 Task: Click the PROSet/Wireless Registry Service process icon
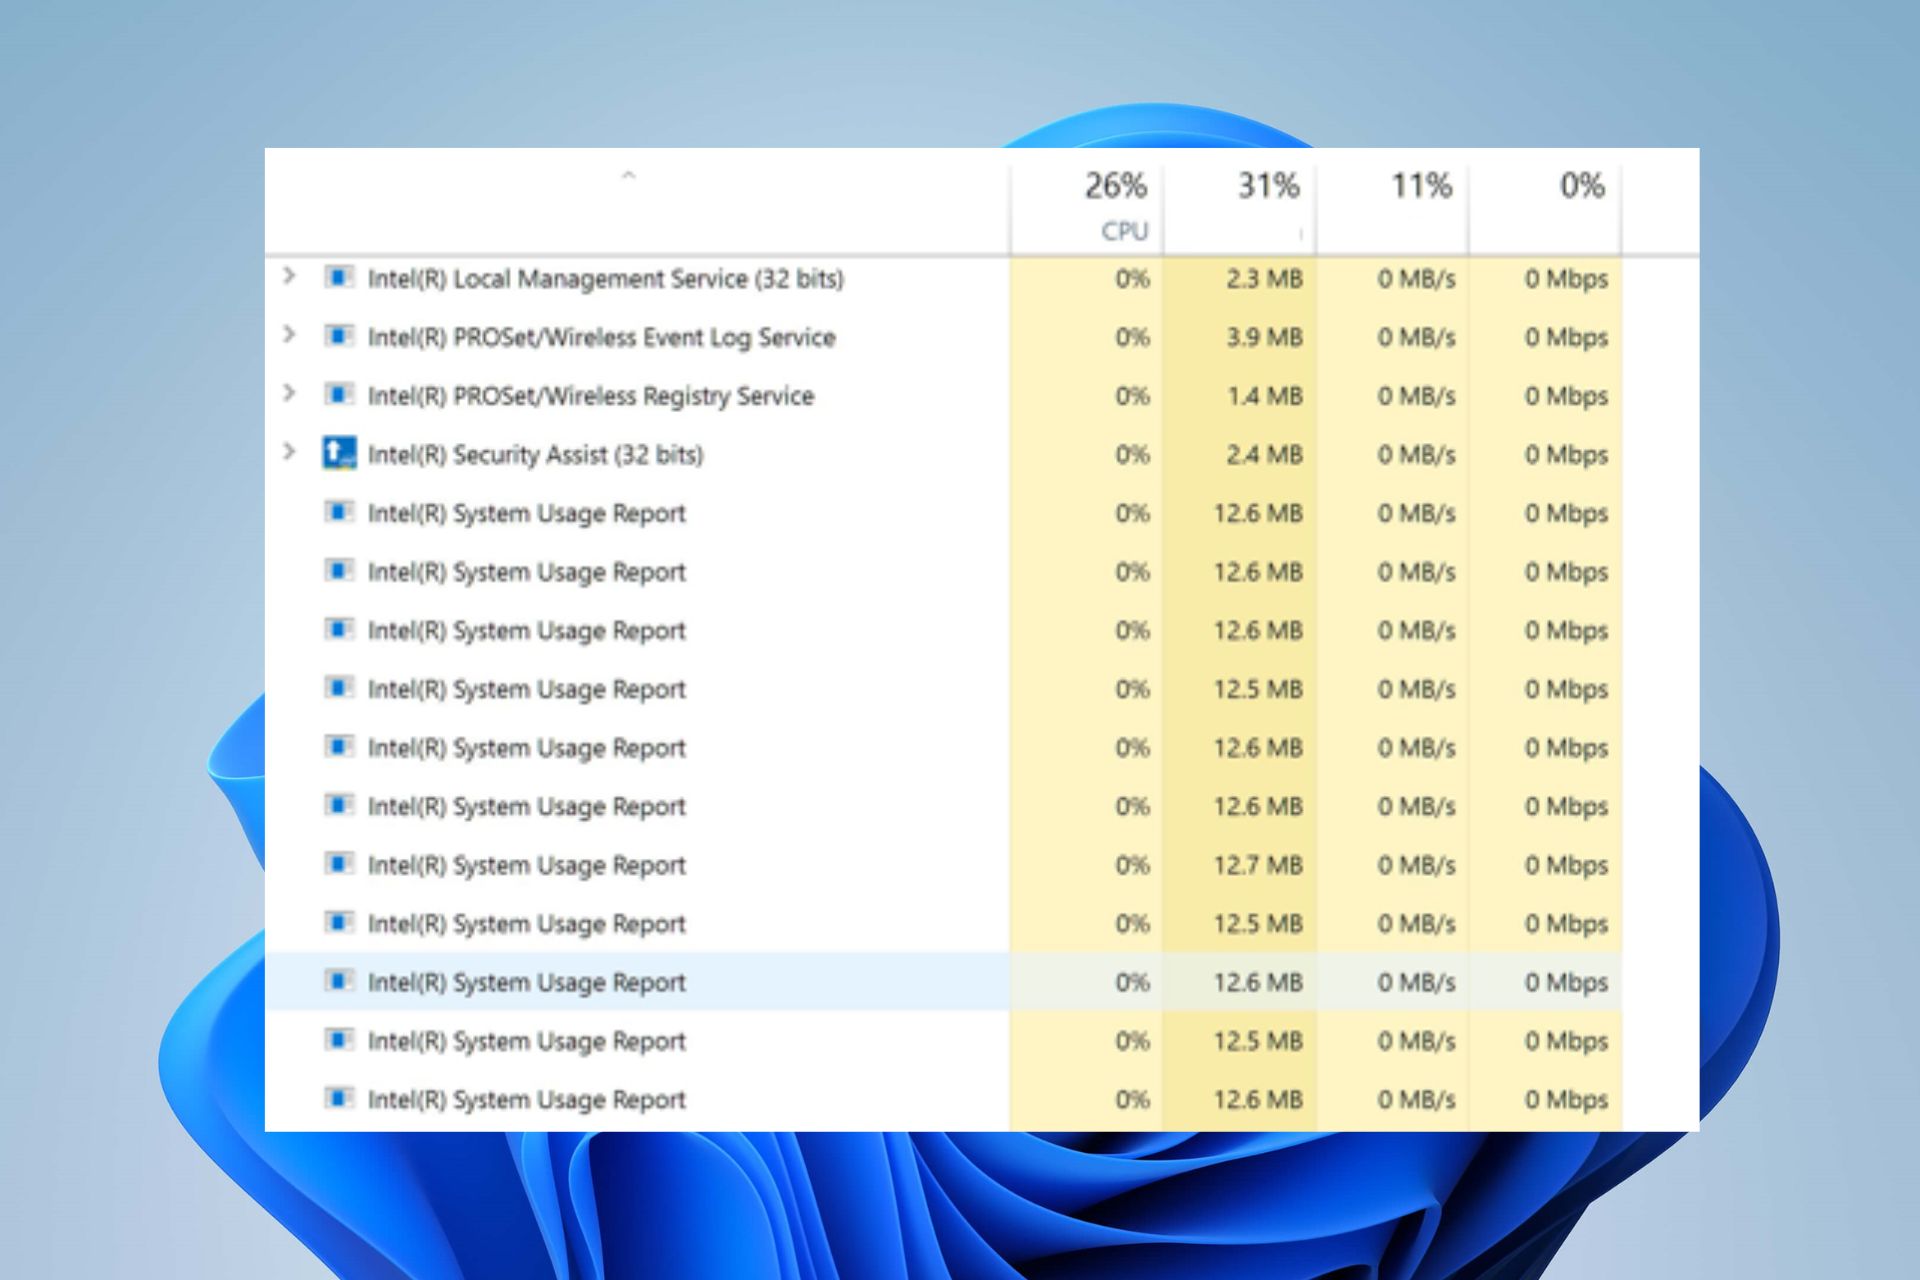click(x=339, y=394)
